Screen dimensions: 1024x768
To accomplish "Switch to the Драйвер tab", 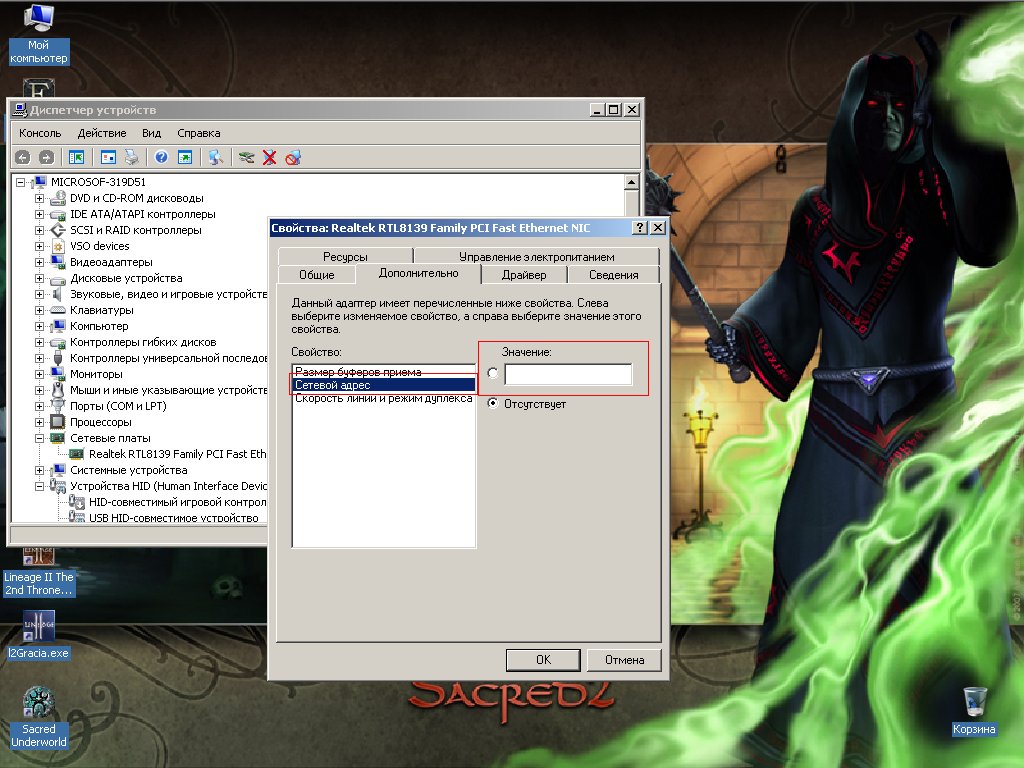I will tap(524, 274).
